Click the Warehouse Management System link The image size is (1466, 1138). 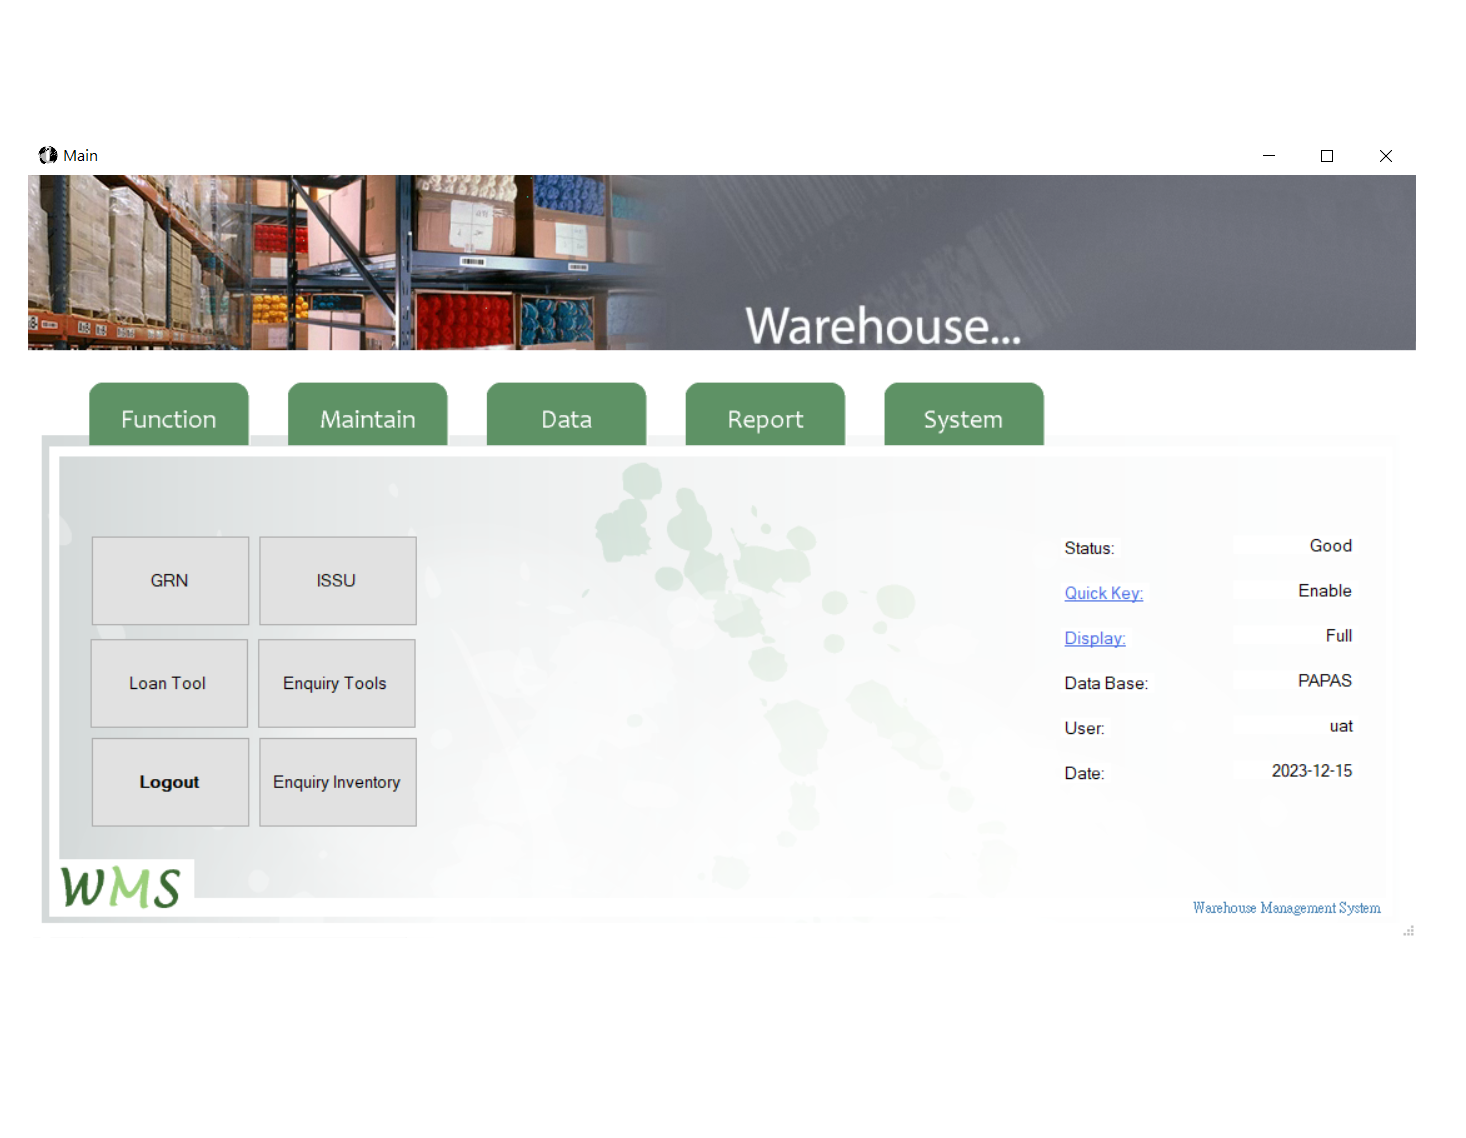[1286, 908]
